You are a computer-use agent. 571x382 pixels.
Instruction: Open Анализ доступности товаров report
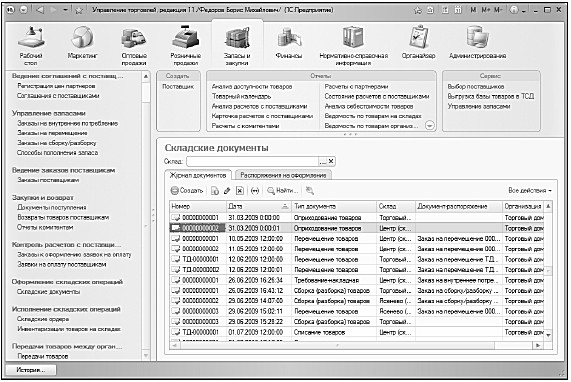click(x=252, y=87)
